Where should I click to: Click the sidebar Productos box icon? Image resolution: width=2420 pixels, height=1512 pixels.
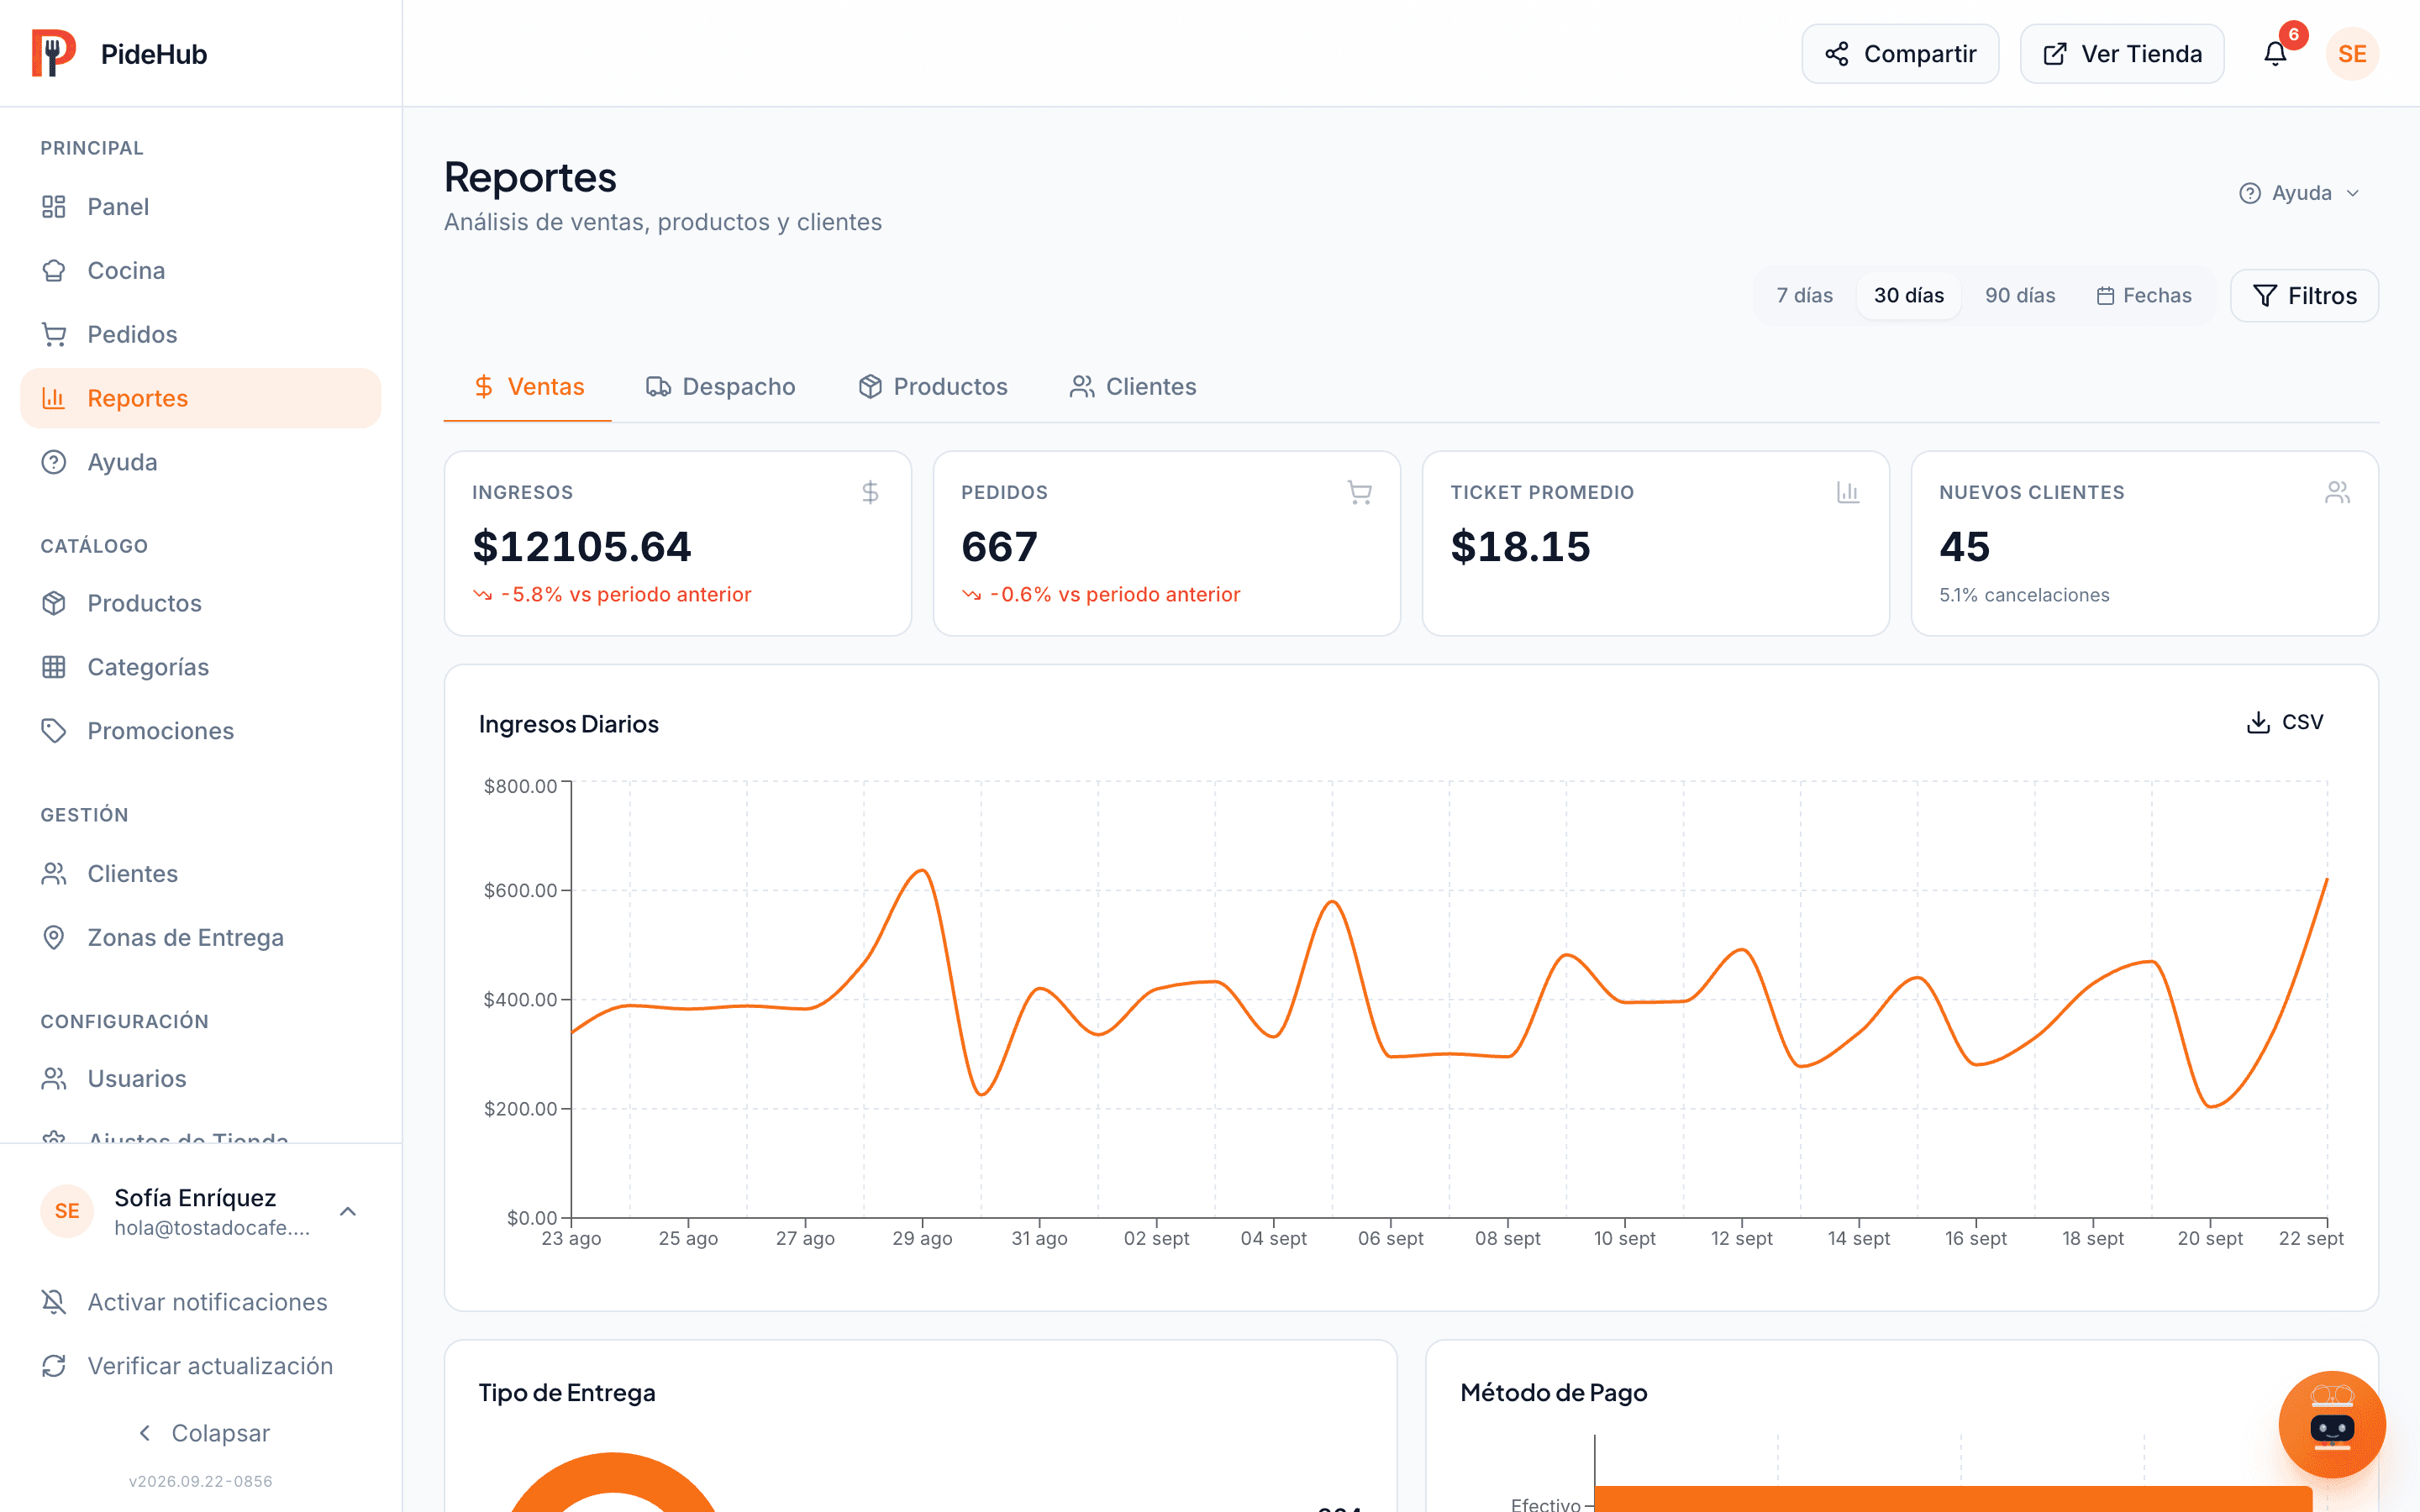coord(54,604)
